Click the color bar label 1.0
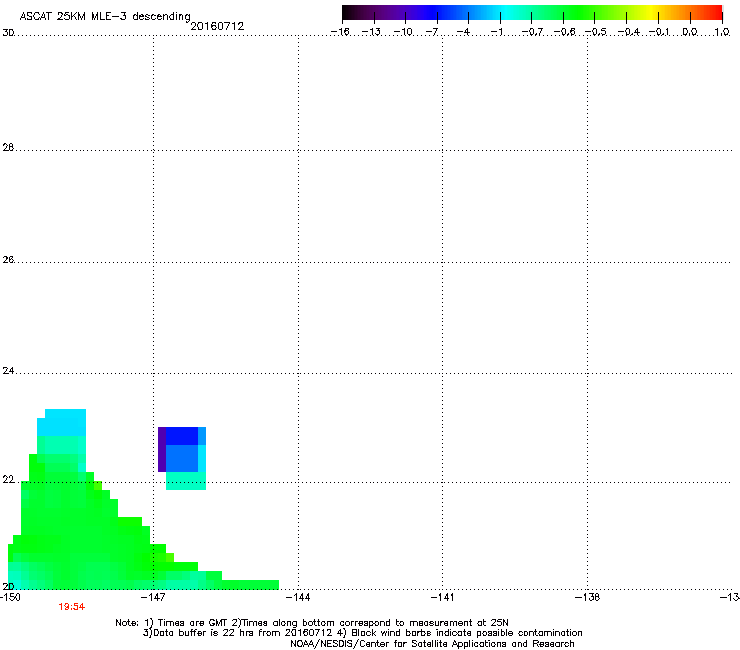The height and width of the screenshot is (650, 740). [x=722, y=32]
